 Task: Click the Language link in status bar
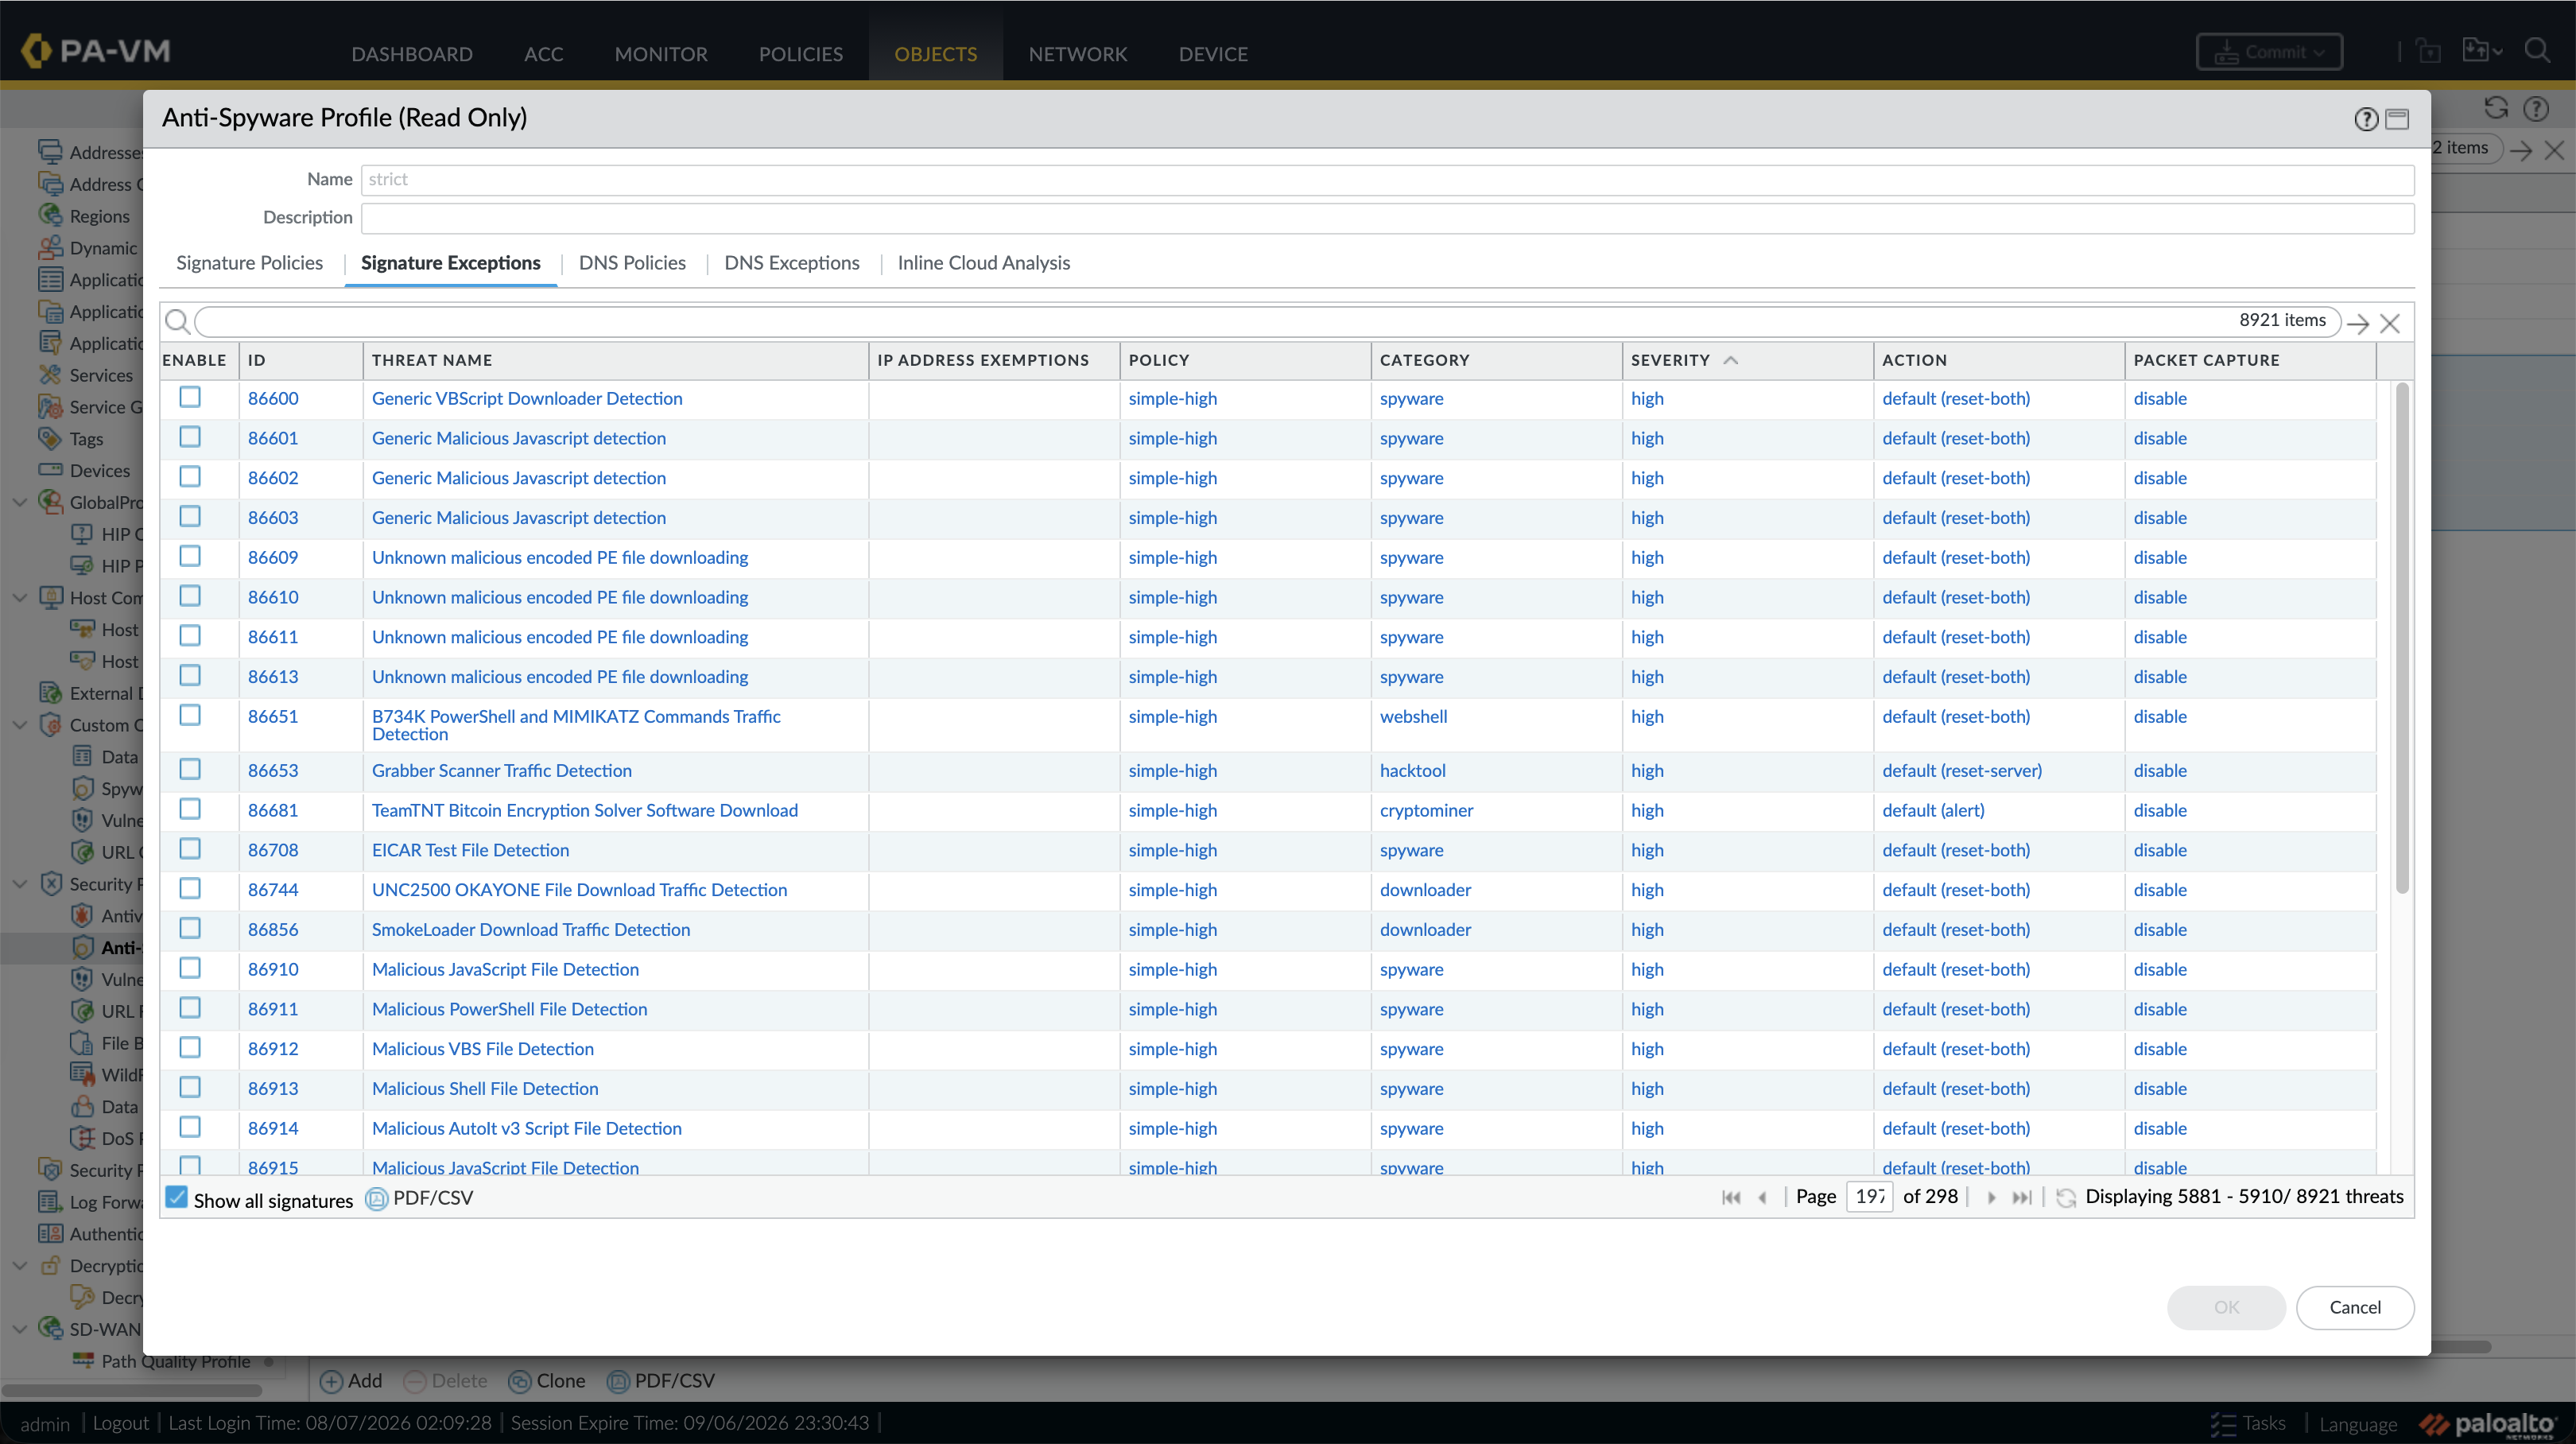2358,1424
